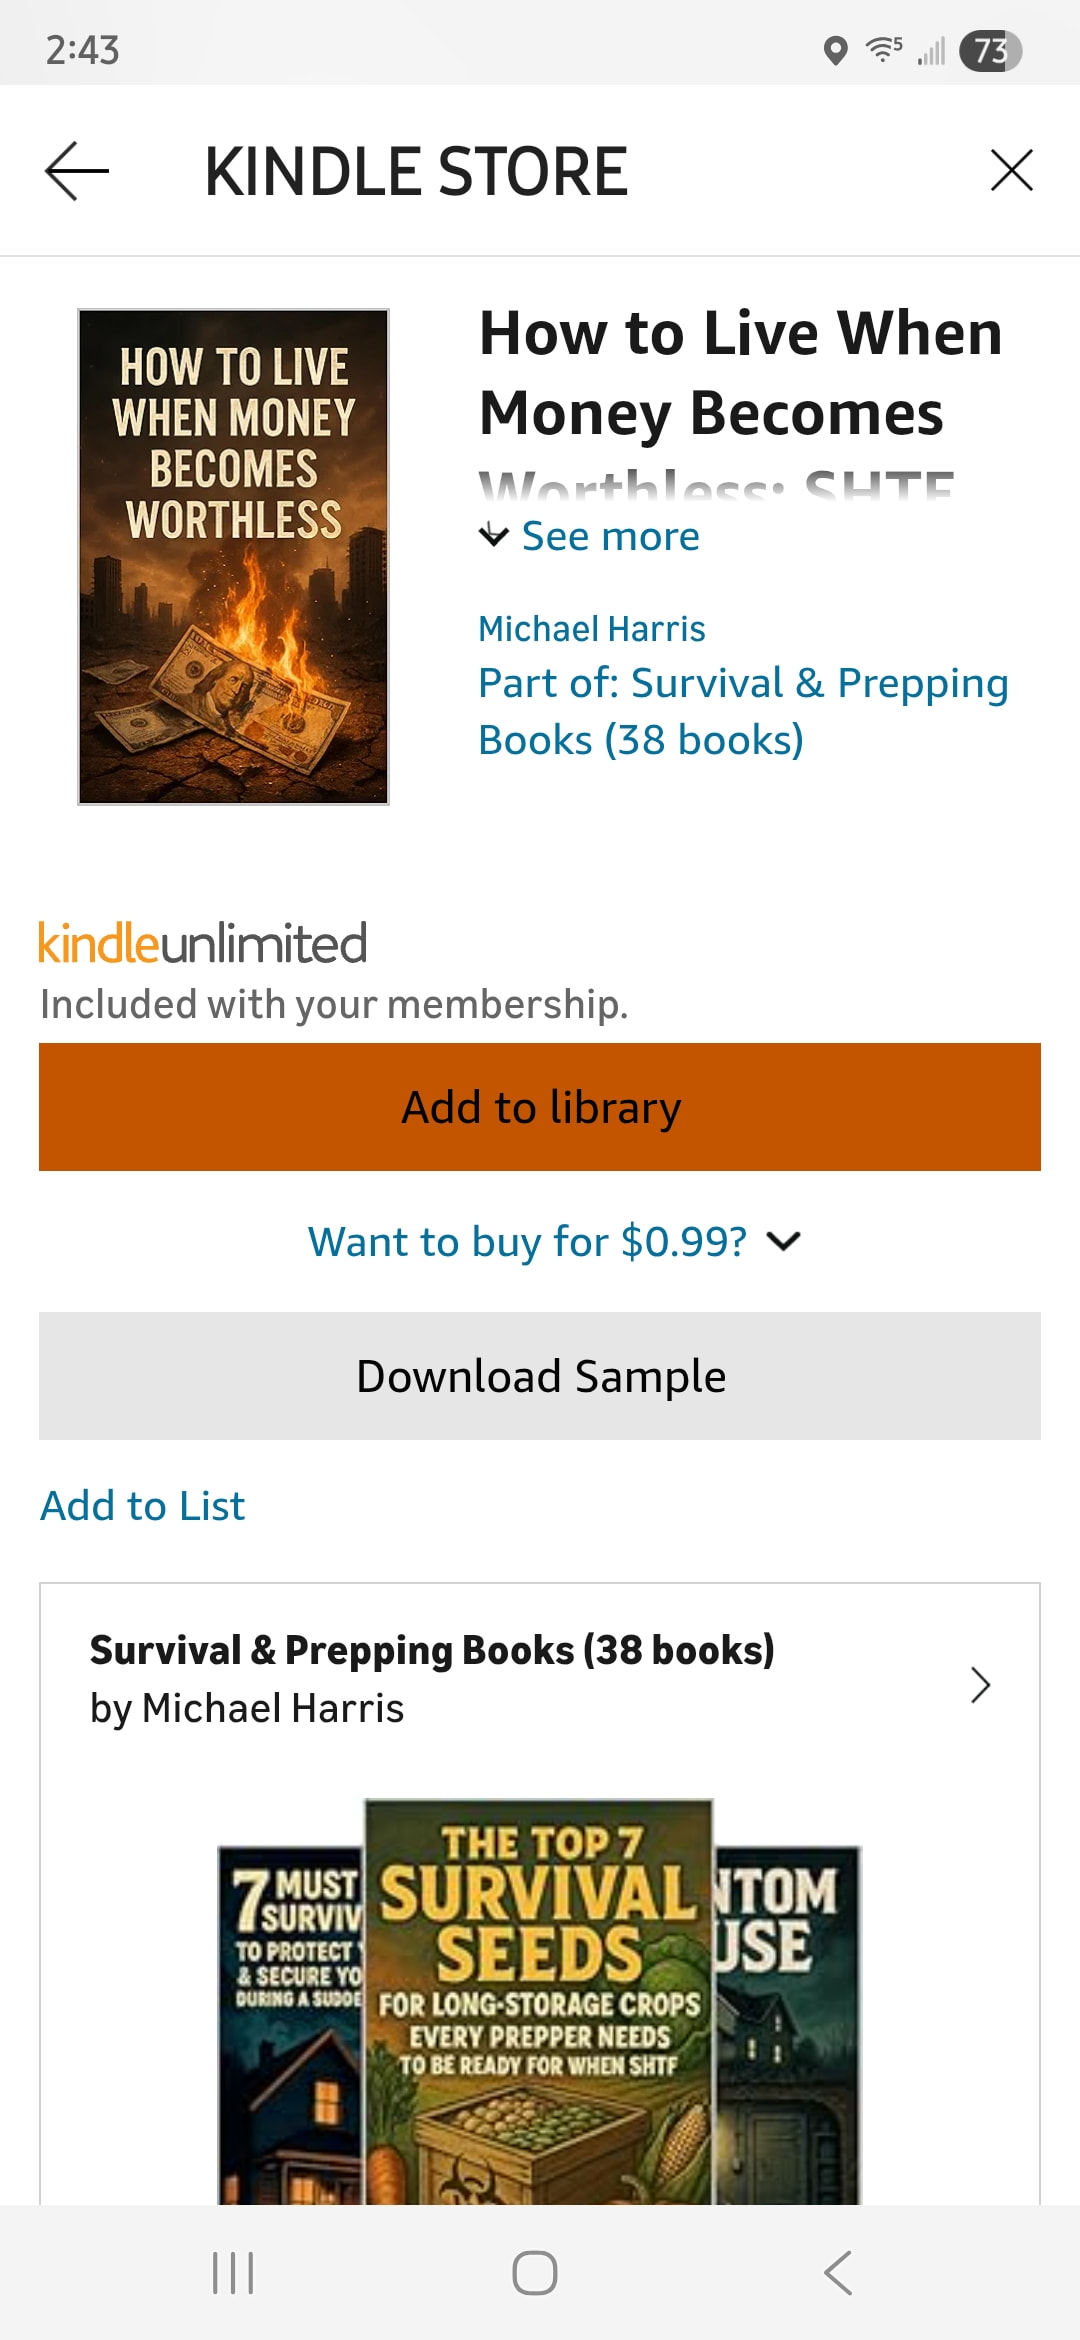The height and width of the screenshot is (2340, 1080).
Task: Tap the Wi-Fi icon in status bar
Action: [883, 49]
